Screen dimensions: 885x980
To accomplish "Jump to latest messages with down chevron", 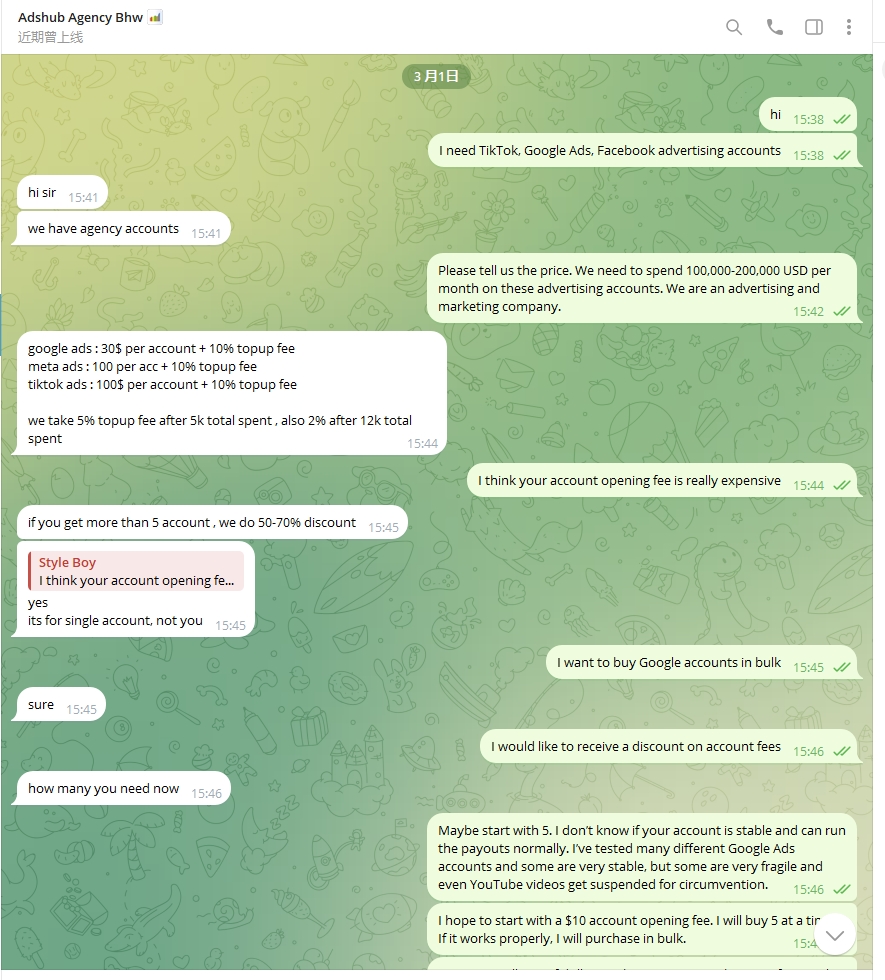I will coord(835,935).
